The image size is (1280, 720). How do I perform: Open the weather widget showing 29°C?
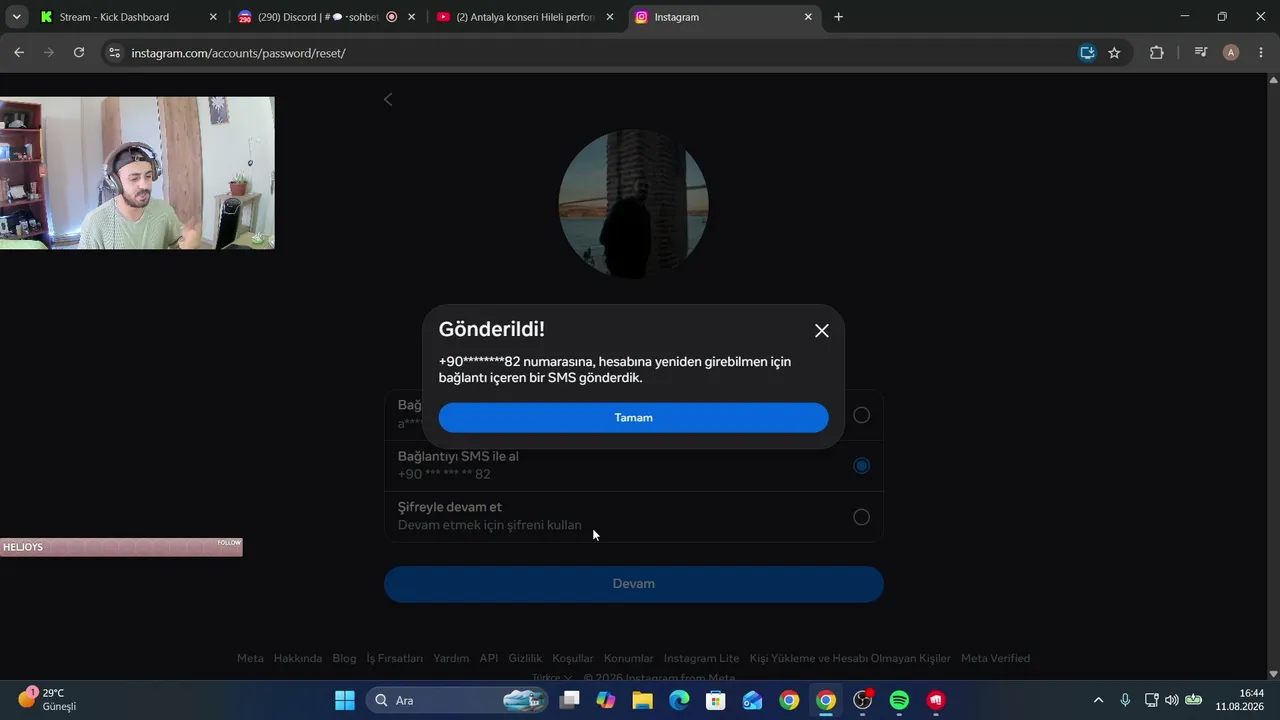pos(47,700)
